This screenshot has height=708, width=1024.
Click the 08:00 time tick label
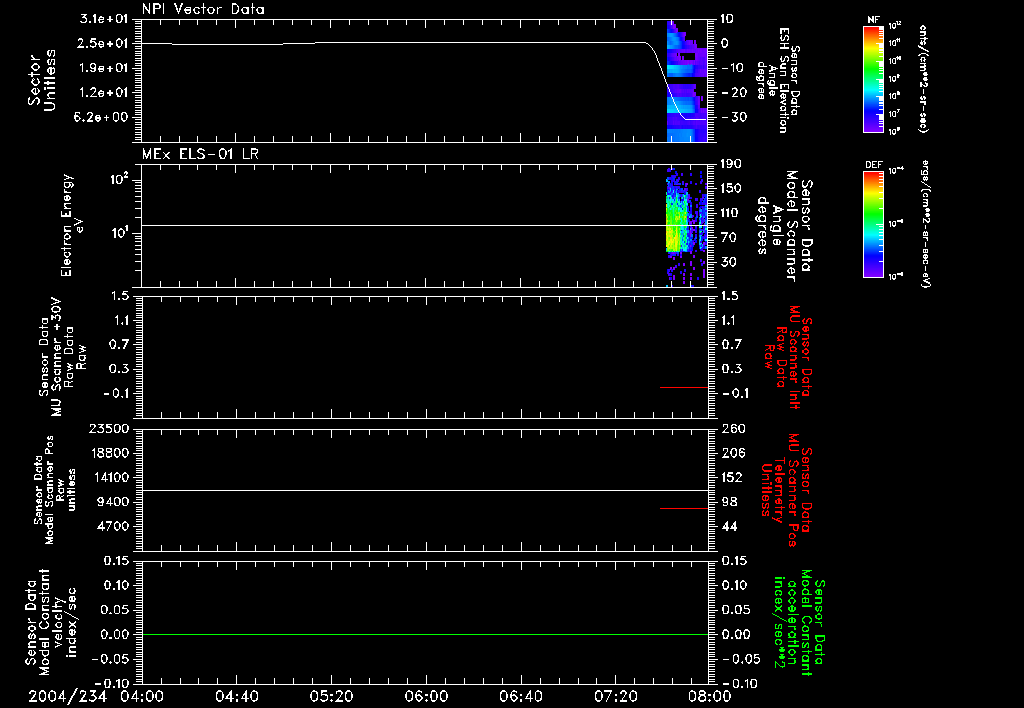[709, 696]
